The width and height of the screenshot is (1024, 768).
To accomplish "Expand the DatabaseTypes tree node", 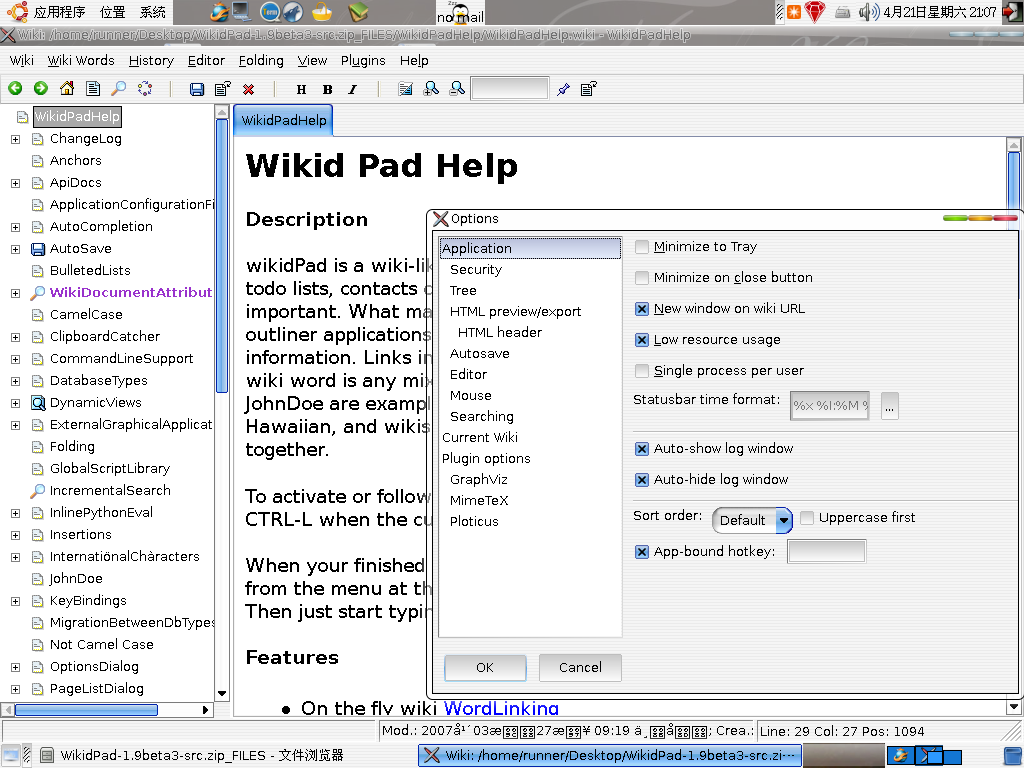I will (16, 381).
